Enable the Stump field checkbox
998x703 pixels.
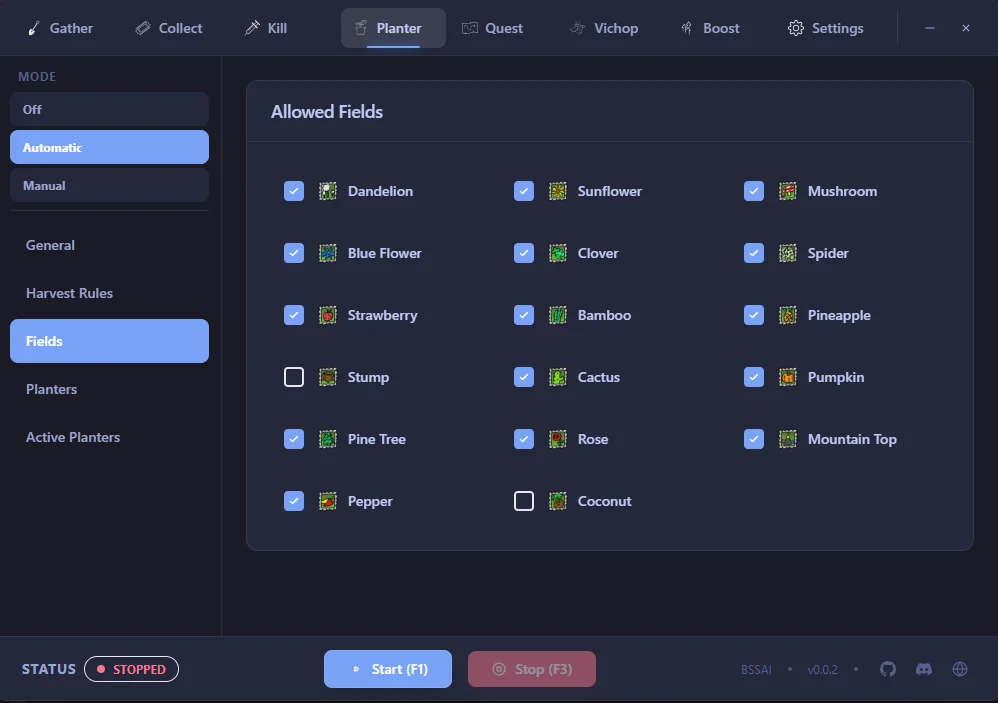pos(294,377)
